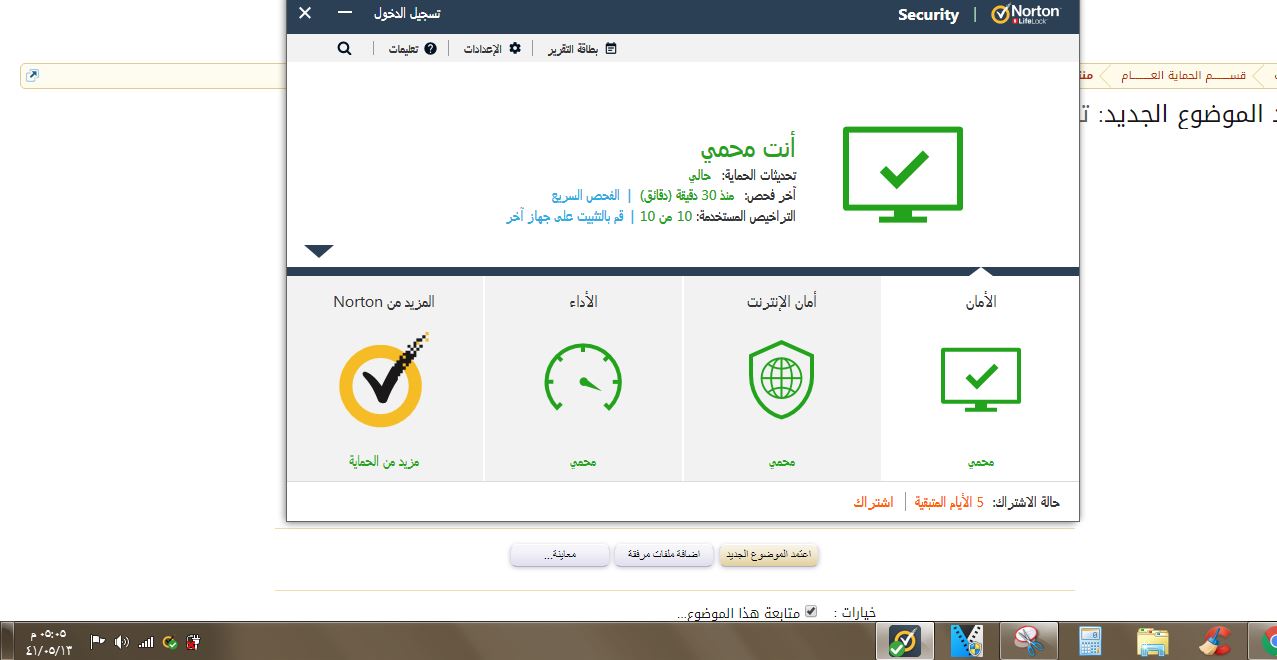Select the Security (الأمان) tile

coord(980,379)
